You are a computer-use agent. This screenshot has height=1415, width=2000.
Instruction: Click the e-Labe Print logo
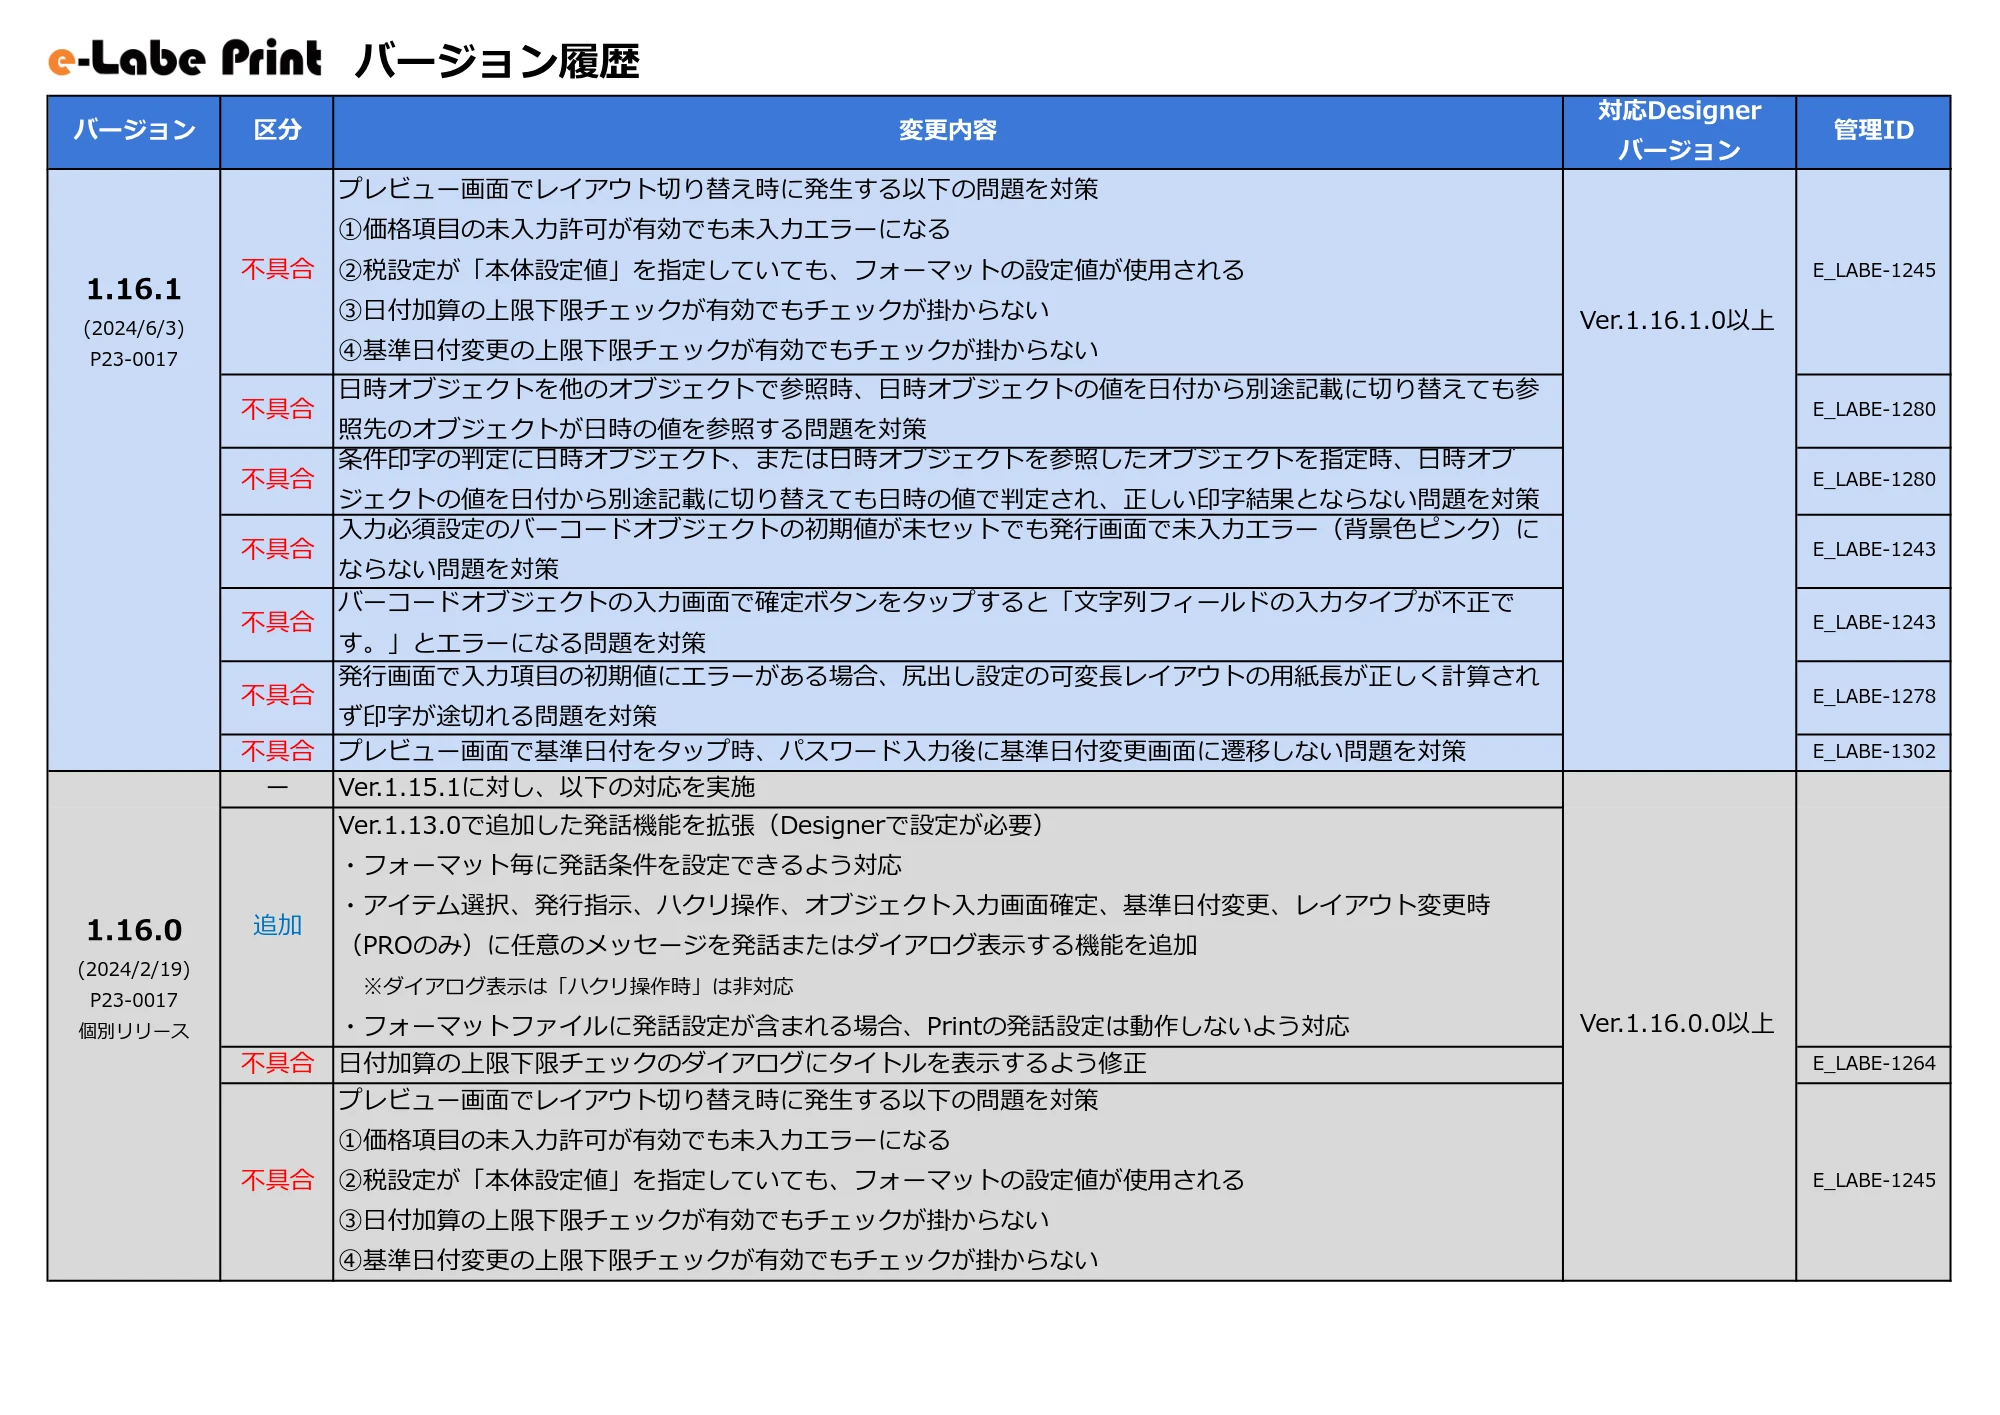pyautogui.click(x=186, y=59)
